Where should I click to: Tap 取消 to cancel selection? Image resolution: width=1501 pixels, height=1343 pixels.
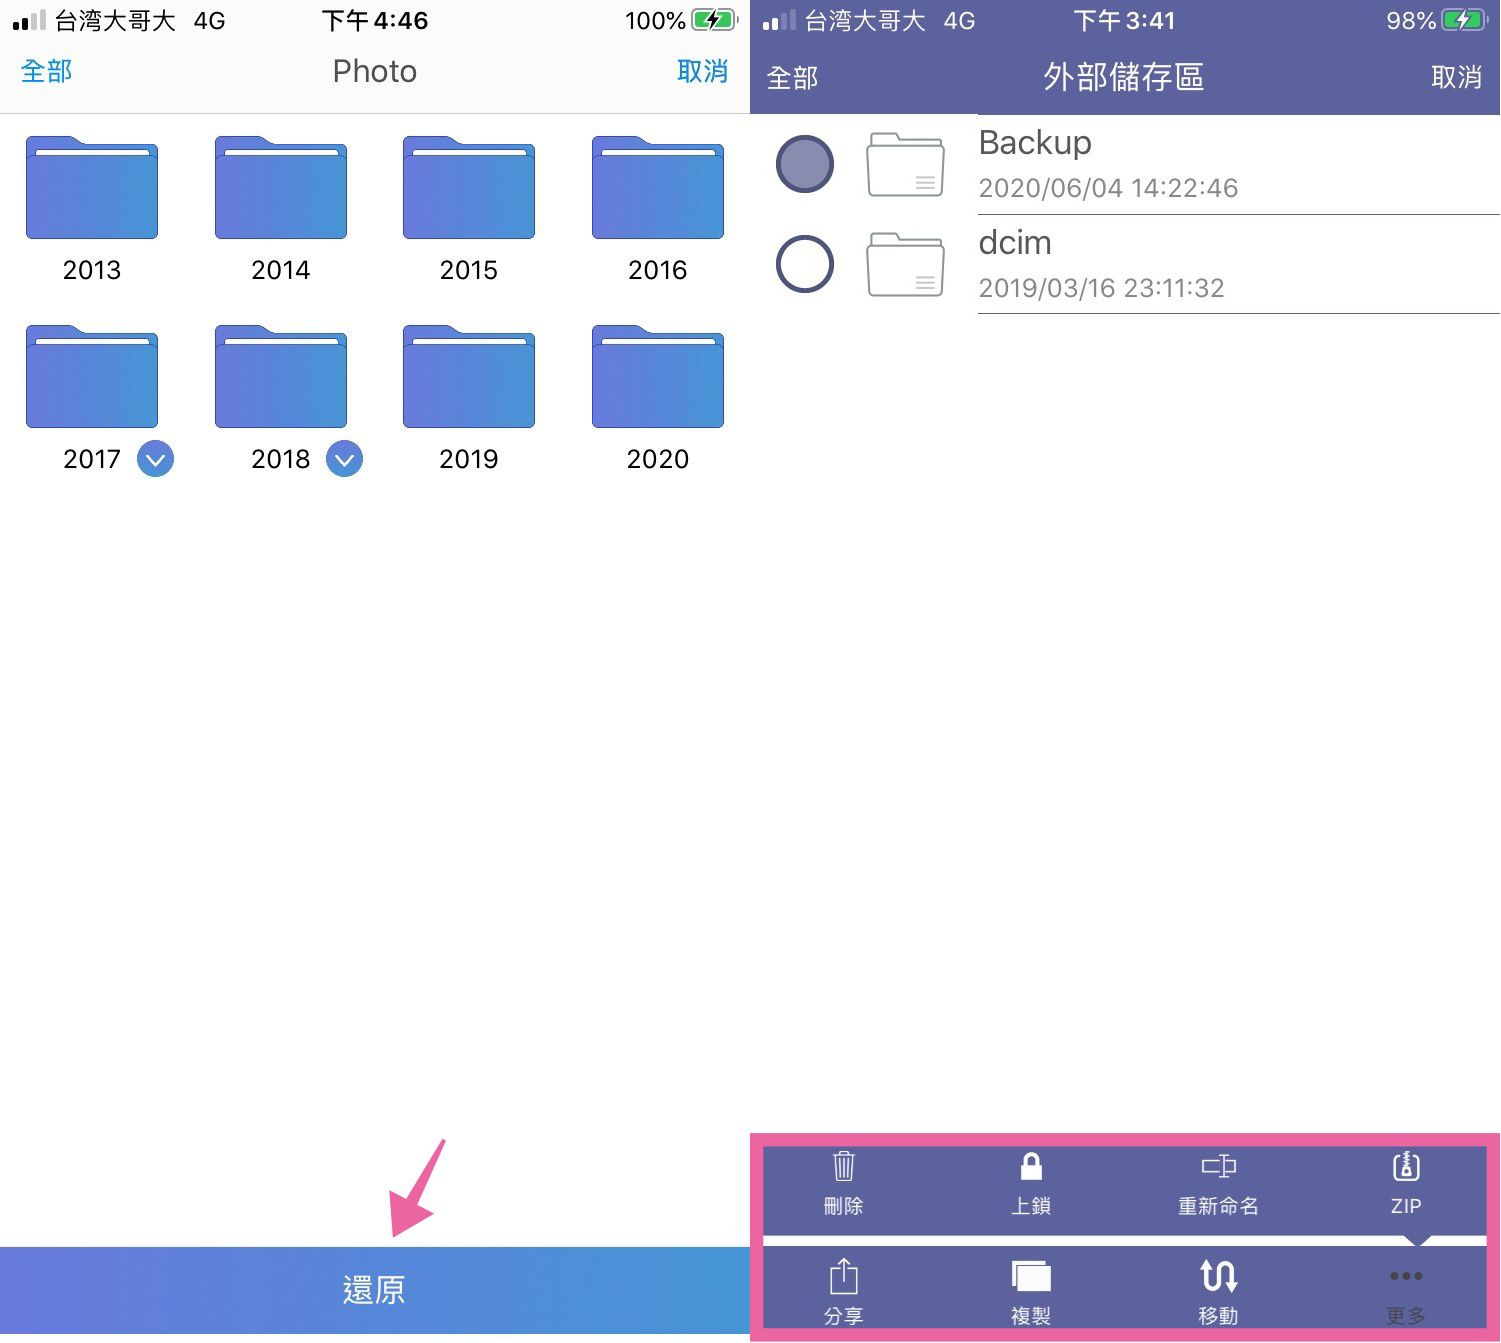[x=703, y=71]
